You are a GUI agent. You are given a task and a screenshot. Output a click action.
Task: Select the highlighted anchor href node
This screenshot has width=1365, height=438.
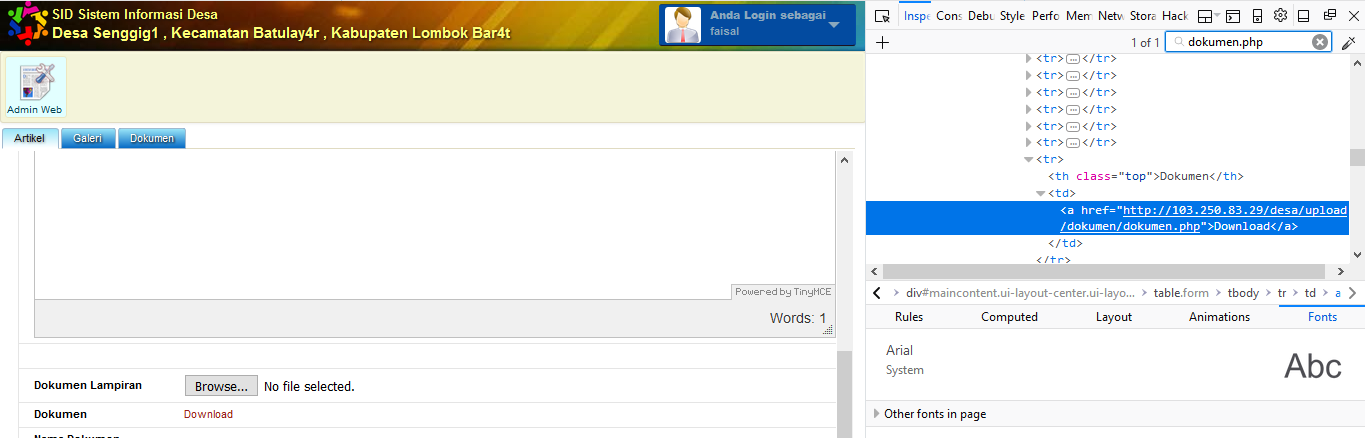point(1107,218)
